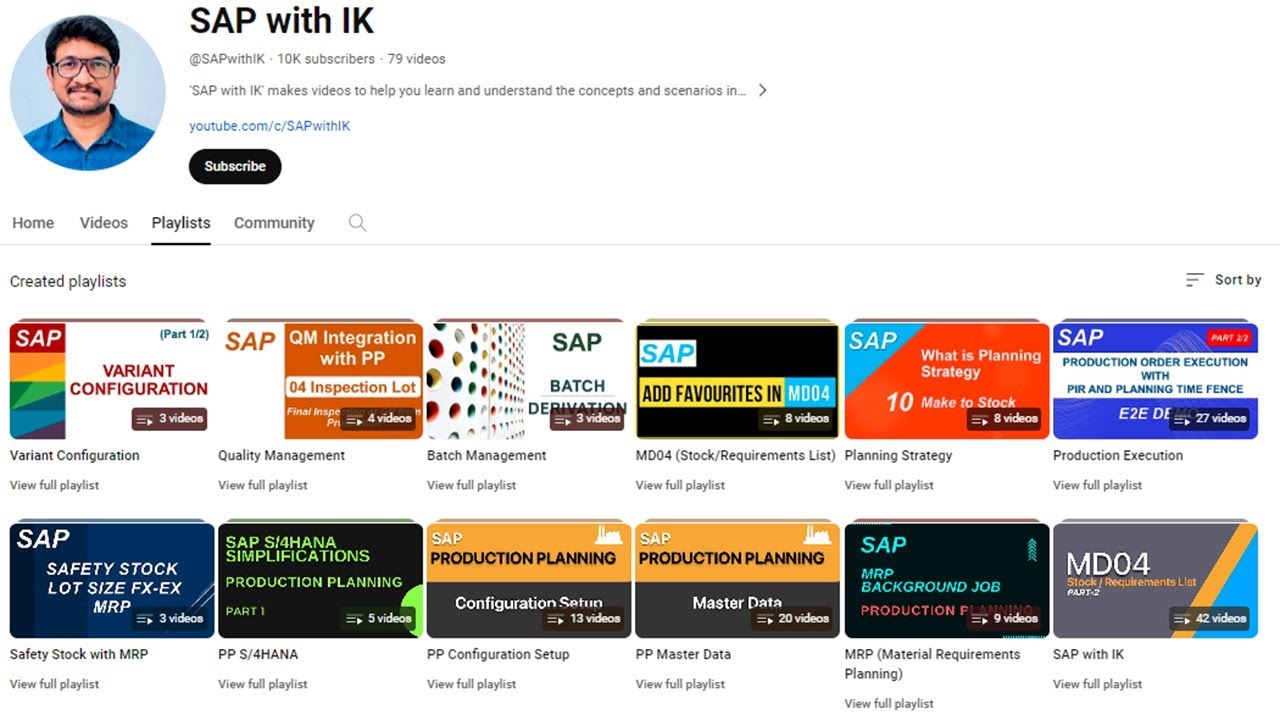
Task: Click the SAP with IK playlist title
Action: coord(1088,654)
